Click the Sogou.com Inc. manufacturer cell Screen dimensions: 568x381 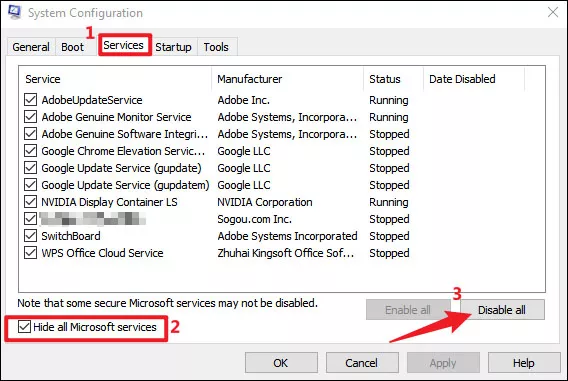pos(254,219)
